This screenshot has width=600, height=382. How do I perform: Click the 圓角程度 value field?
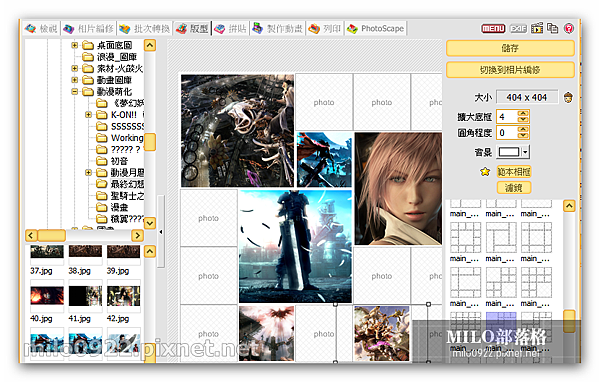pyautogui.click(x=507, y=133)
